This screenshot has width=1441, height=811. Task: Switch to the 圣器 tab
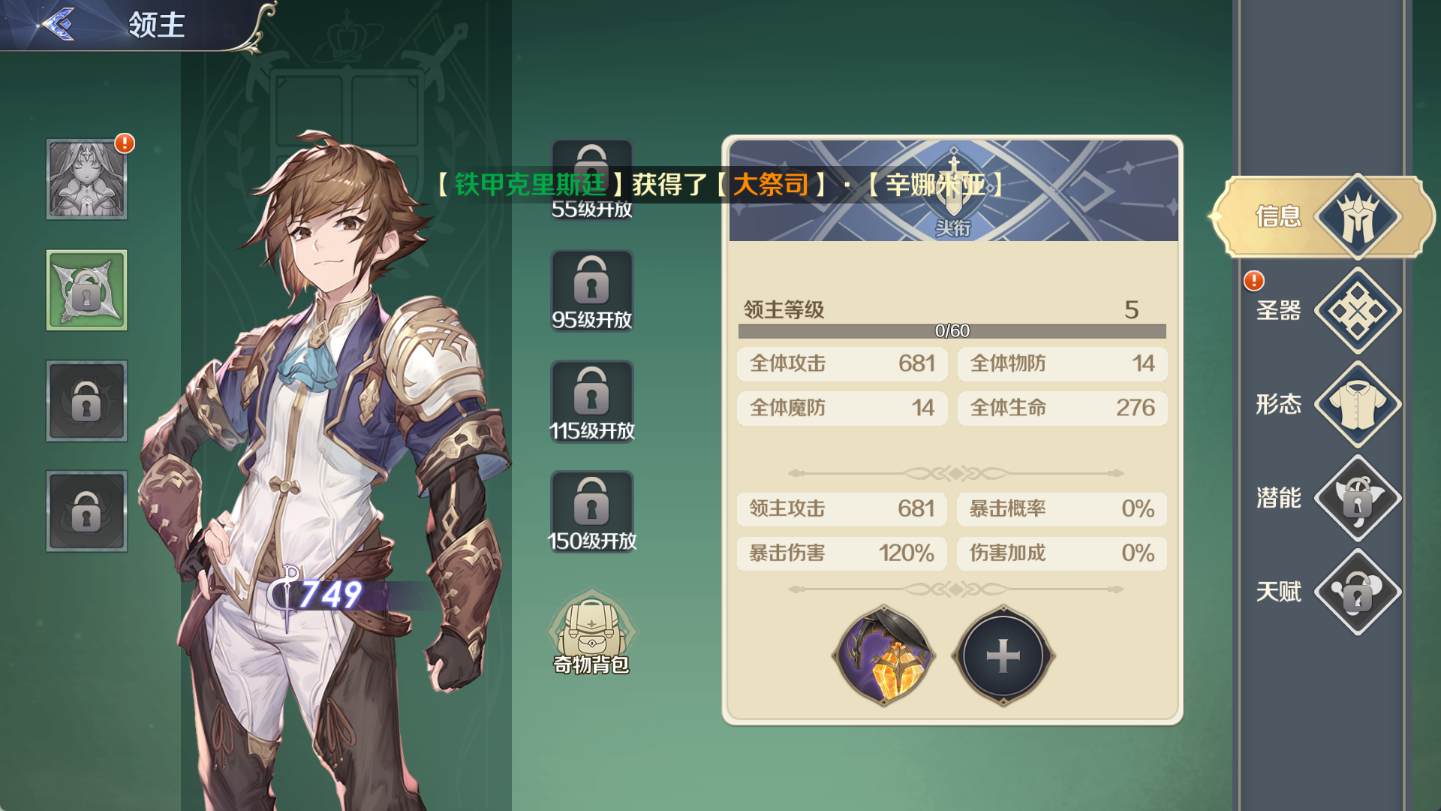coord(1320,310)
